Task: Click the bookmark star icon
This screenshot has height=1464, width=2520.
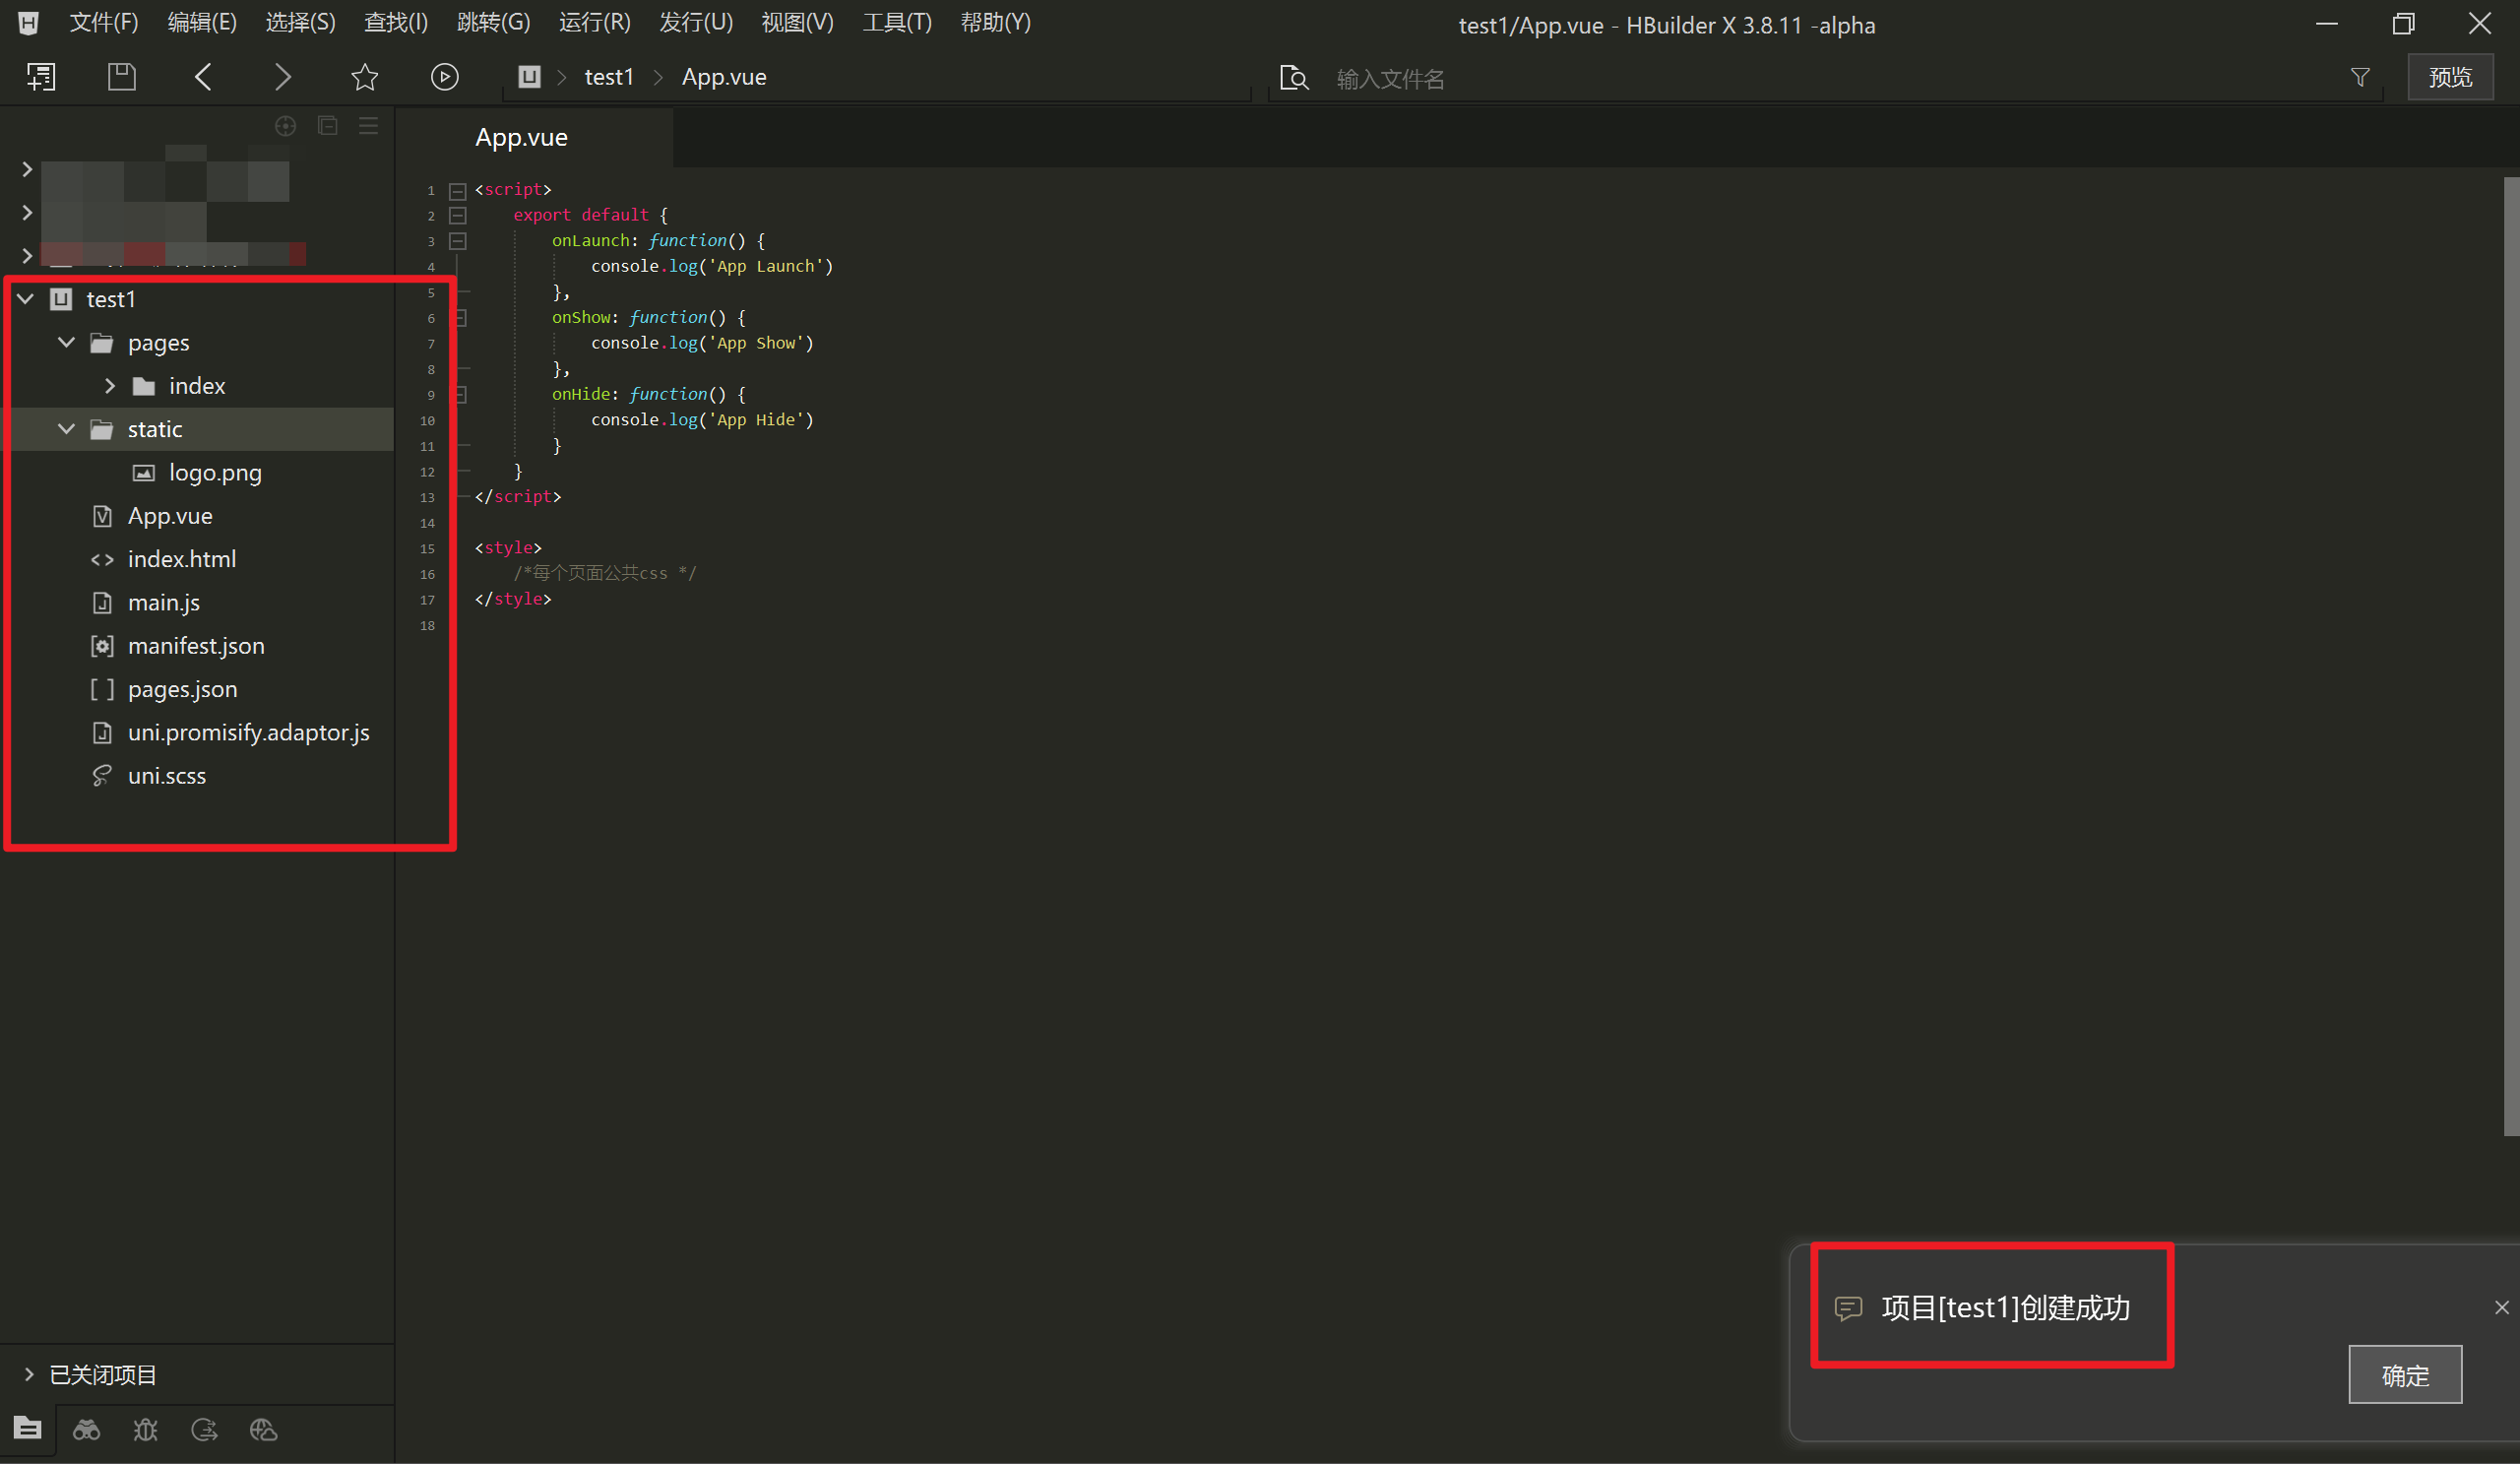Action: 365,77
